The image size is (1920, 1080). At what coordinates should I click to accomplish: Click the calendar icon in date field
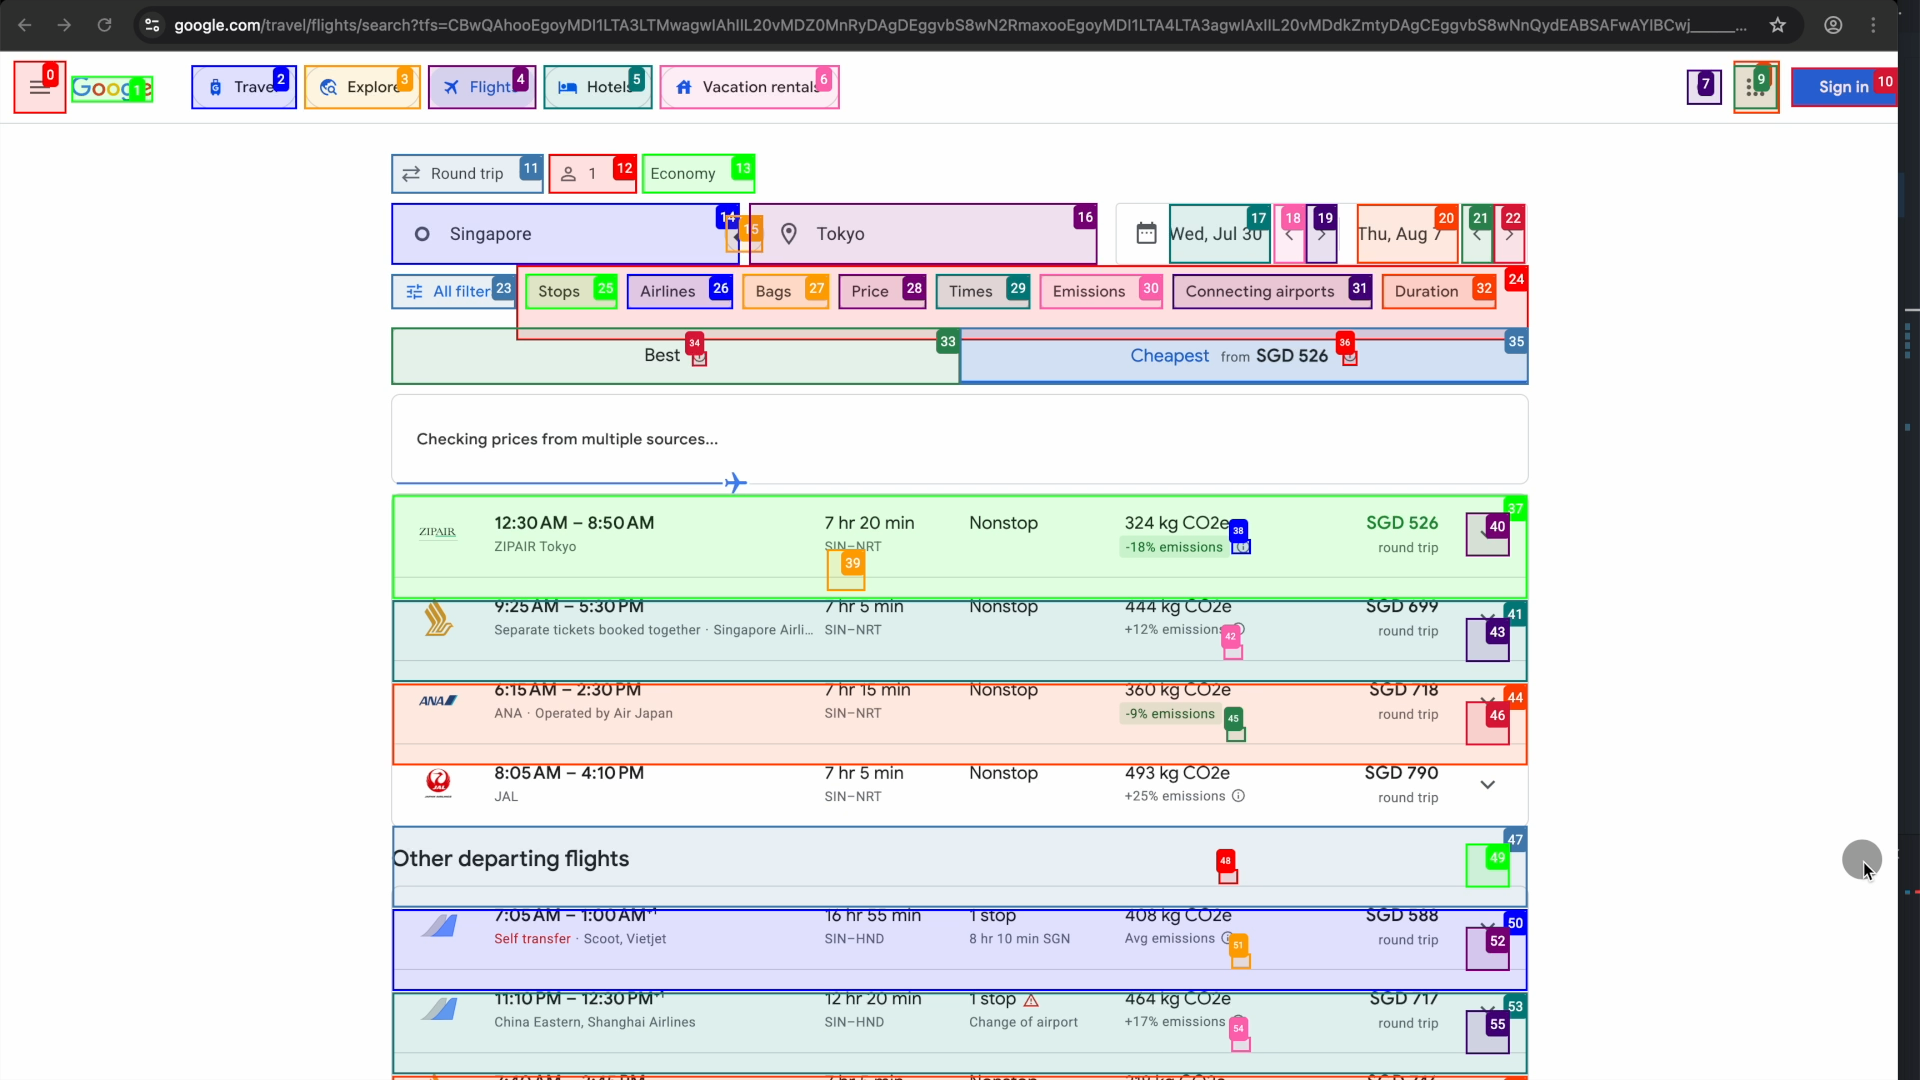tap(1146, 234)
